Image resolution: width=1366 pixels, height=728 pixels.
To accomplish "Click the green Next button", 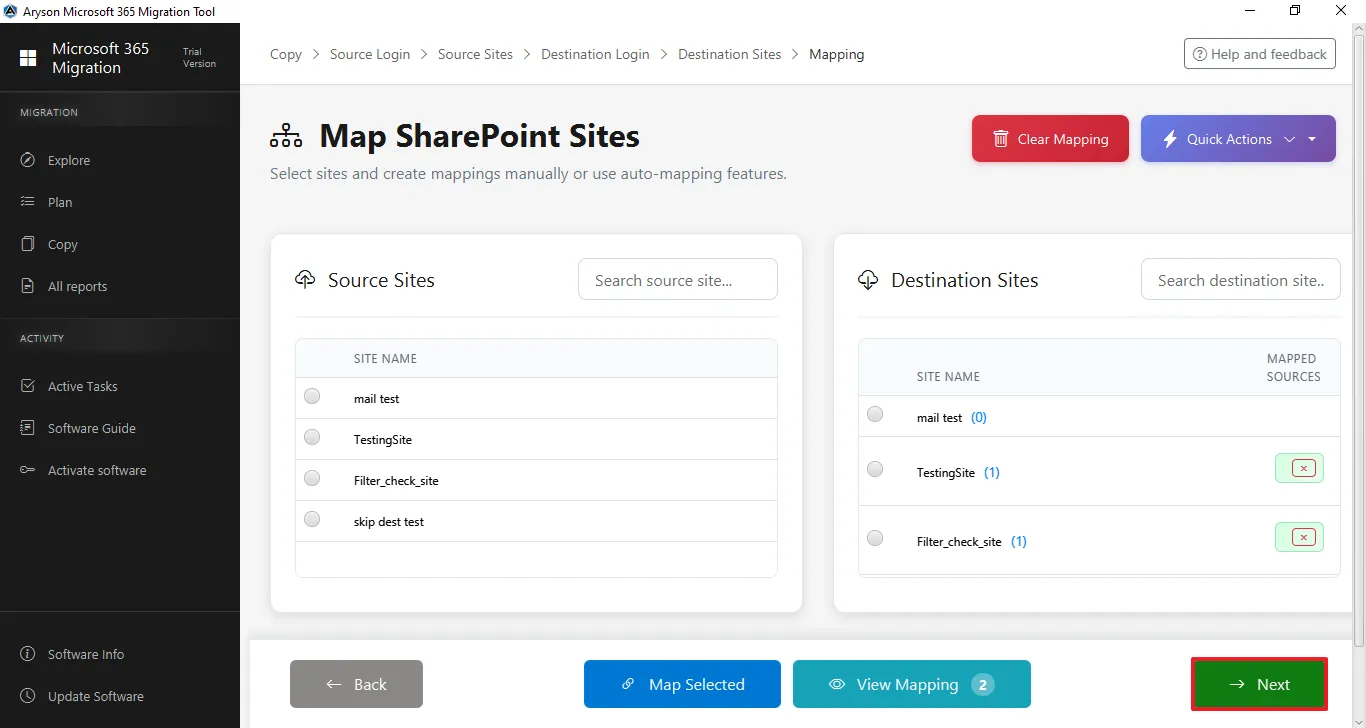I will [1259, 684].
